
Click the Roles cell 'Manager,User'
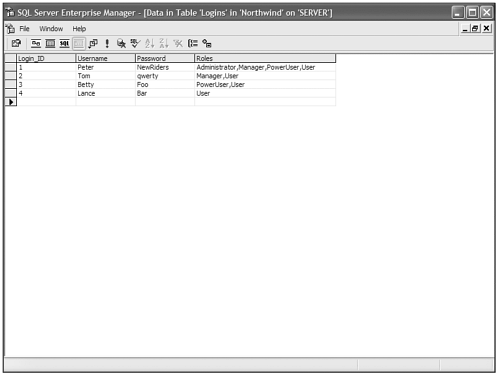pos(265,76)
